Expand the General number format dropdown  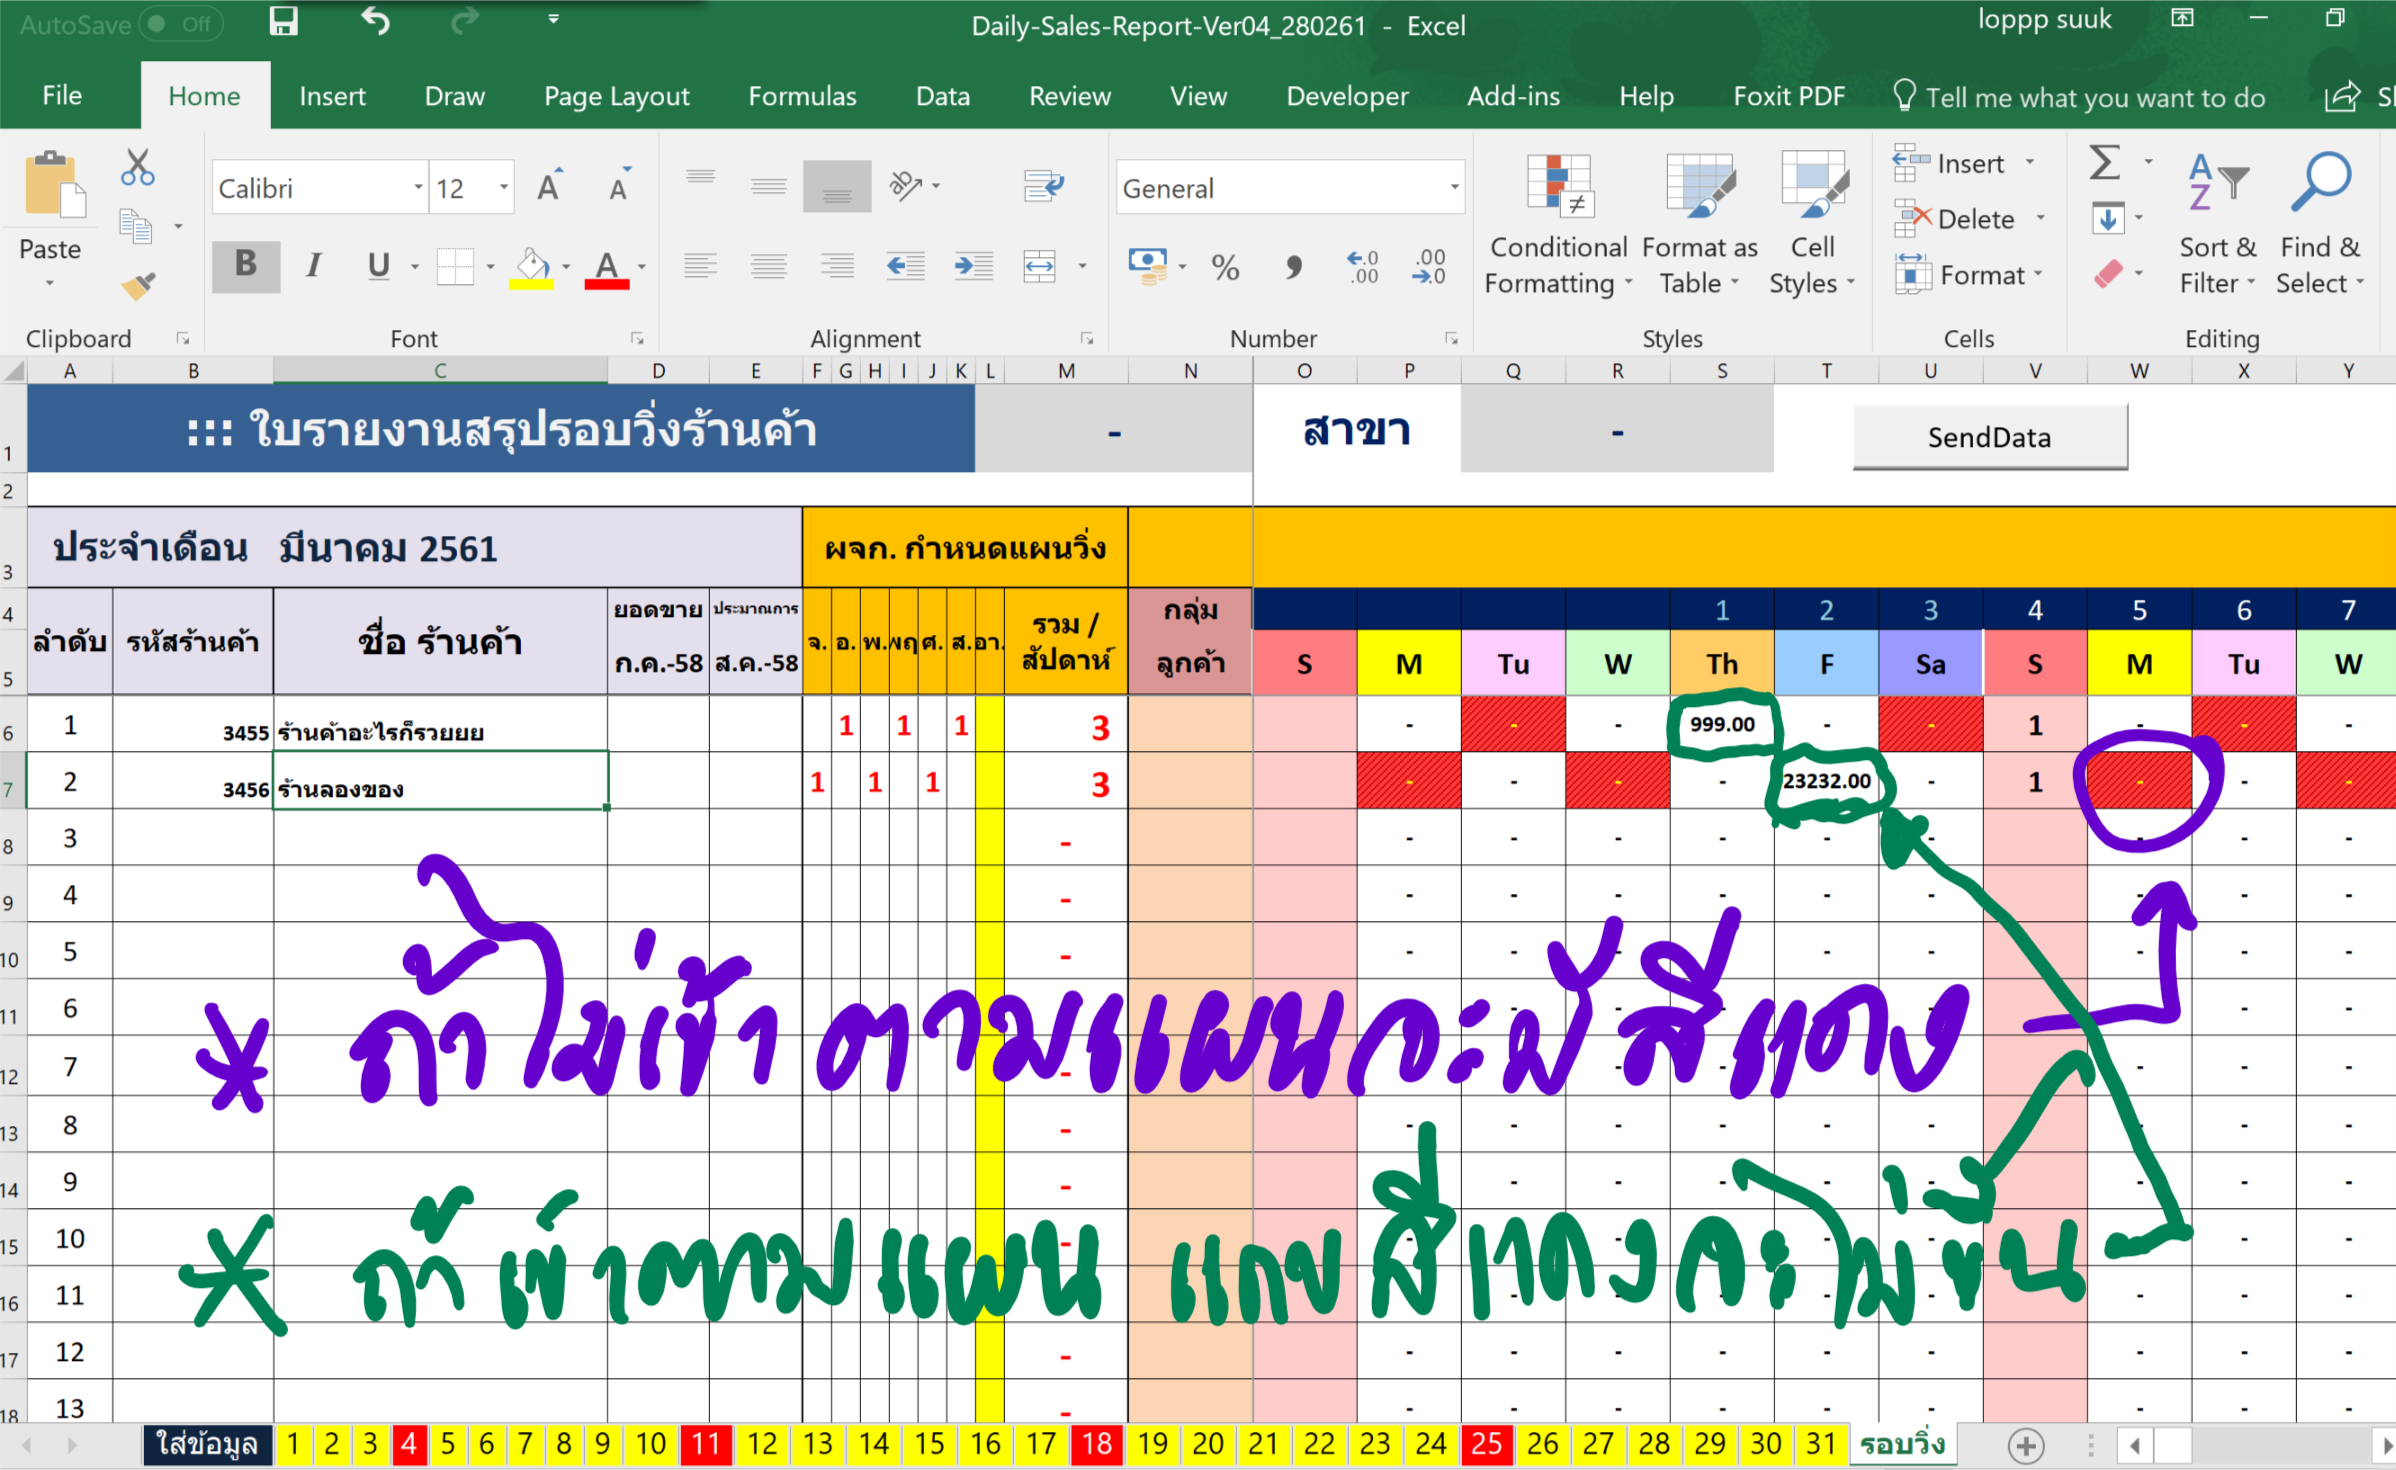[1453, 188]
